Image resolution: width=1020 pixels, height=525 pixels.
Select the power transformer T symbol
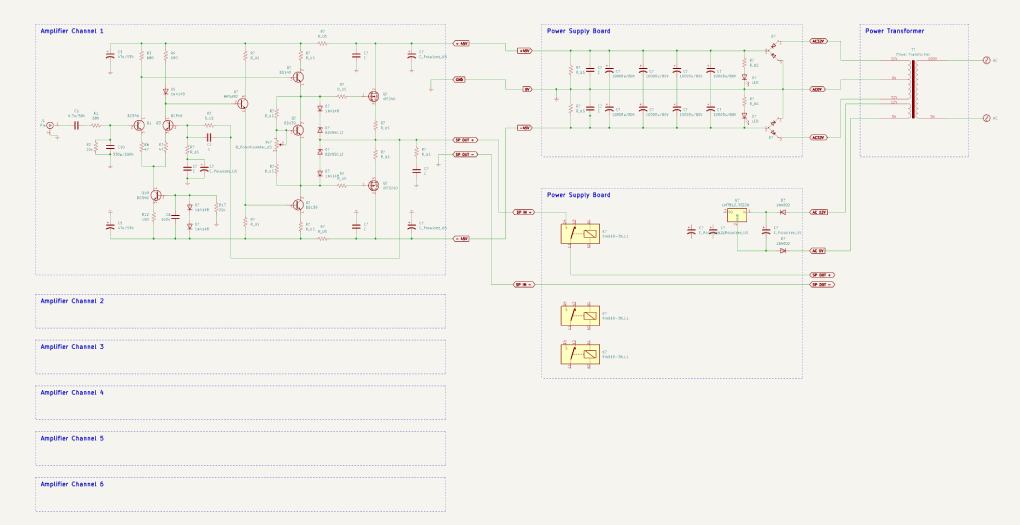911,90
